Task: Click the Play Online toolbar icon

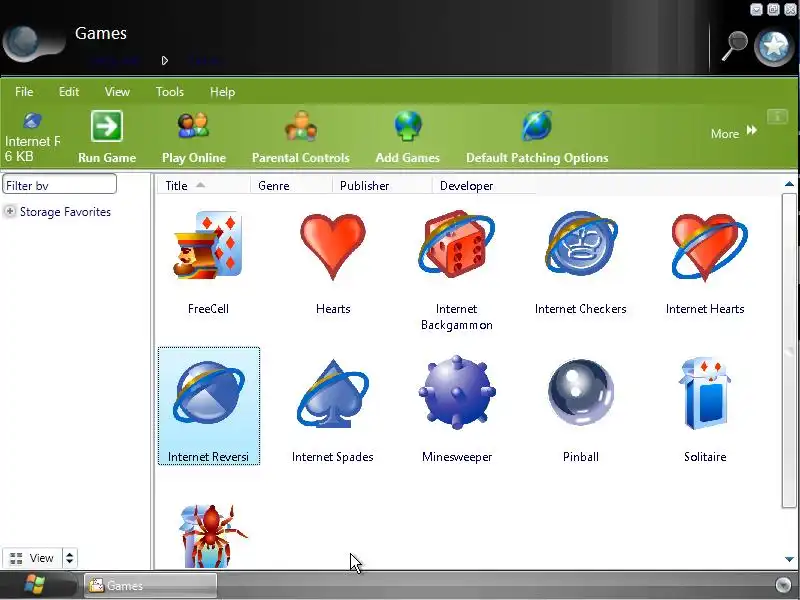Action: click(x=193, y=126)
